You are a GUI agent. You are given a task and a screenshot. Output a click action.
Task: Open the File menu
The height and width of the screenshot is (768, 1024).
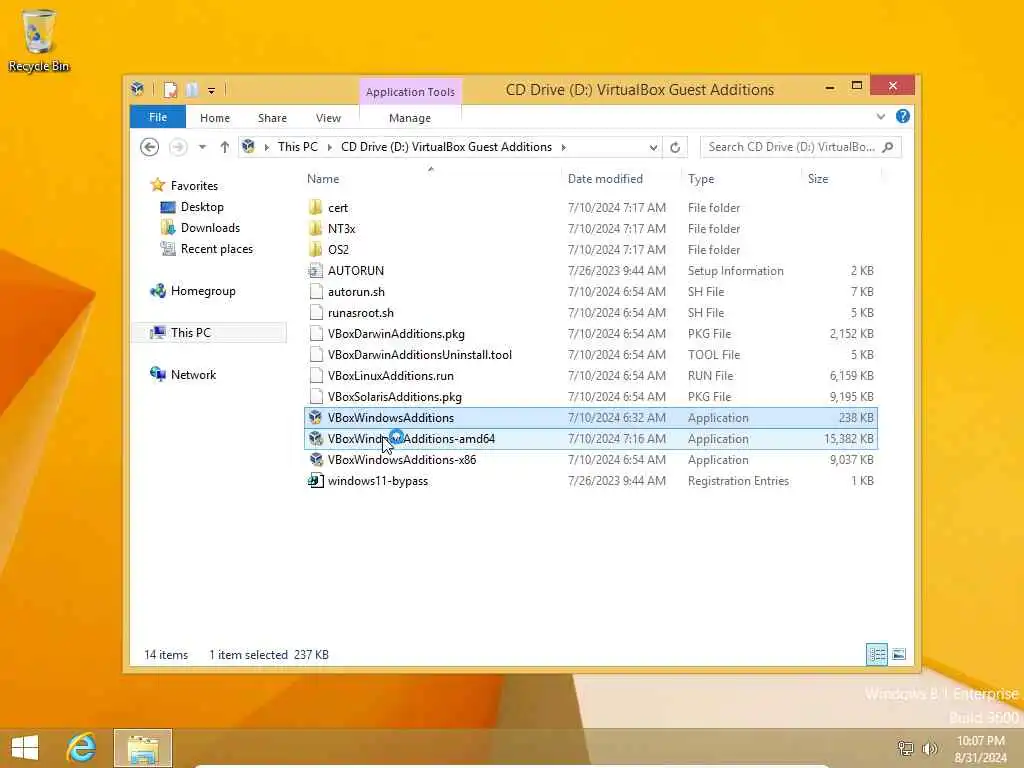pos(158,118)
